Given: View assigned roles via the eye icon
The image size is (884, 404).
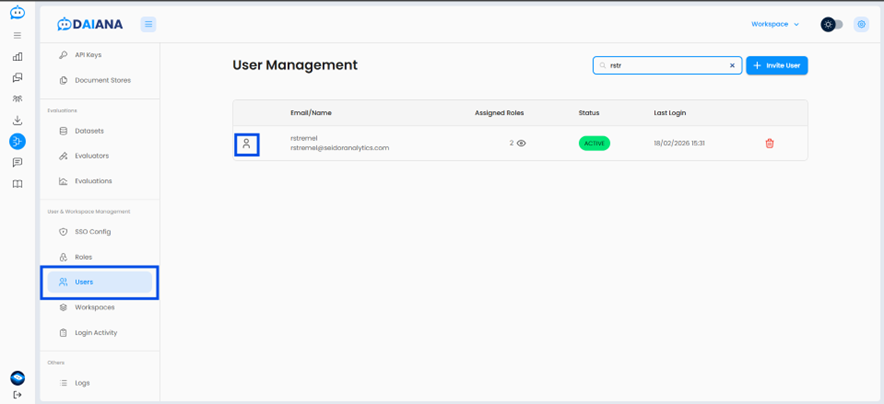Looking at the screenshot, I should (521, 143).
